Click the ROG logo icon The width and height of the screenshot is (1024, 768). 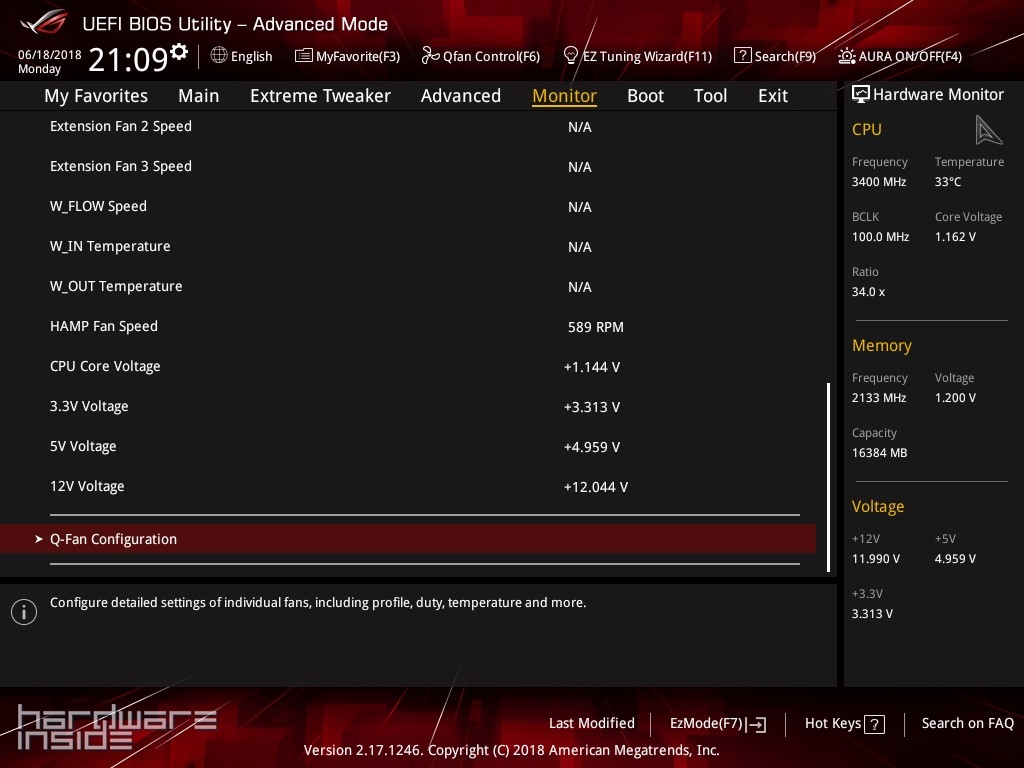[43, 23]
